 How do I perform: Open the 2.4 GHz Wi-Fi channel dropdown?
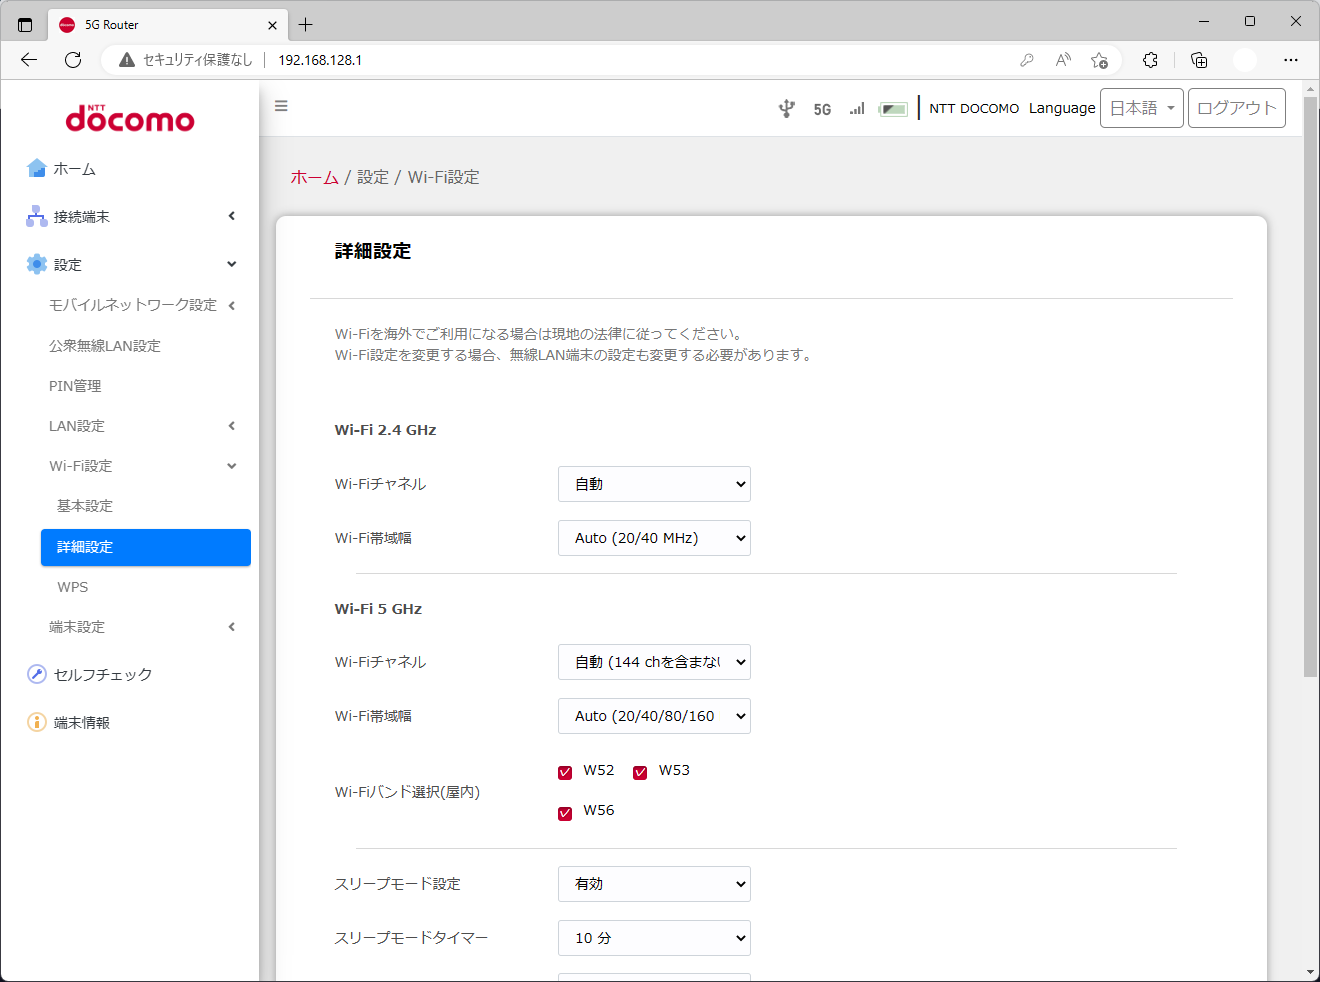pyautogui.click(x=654, y=484)
